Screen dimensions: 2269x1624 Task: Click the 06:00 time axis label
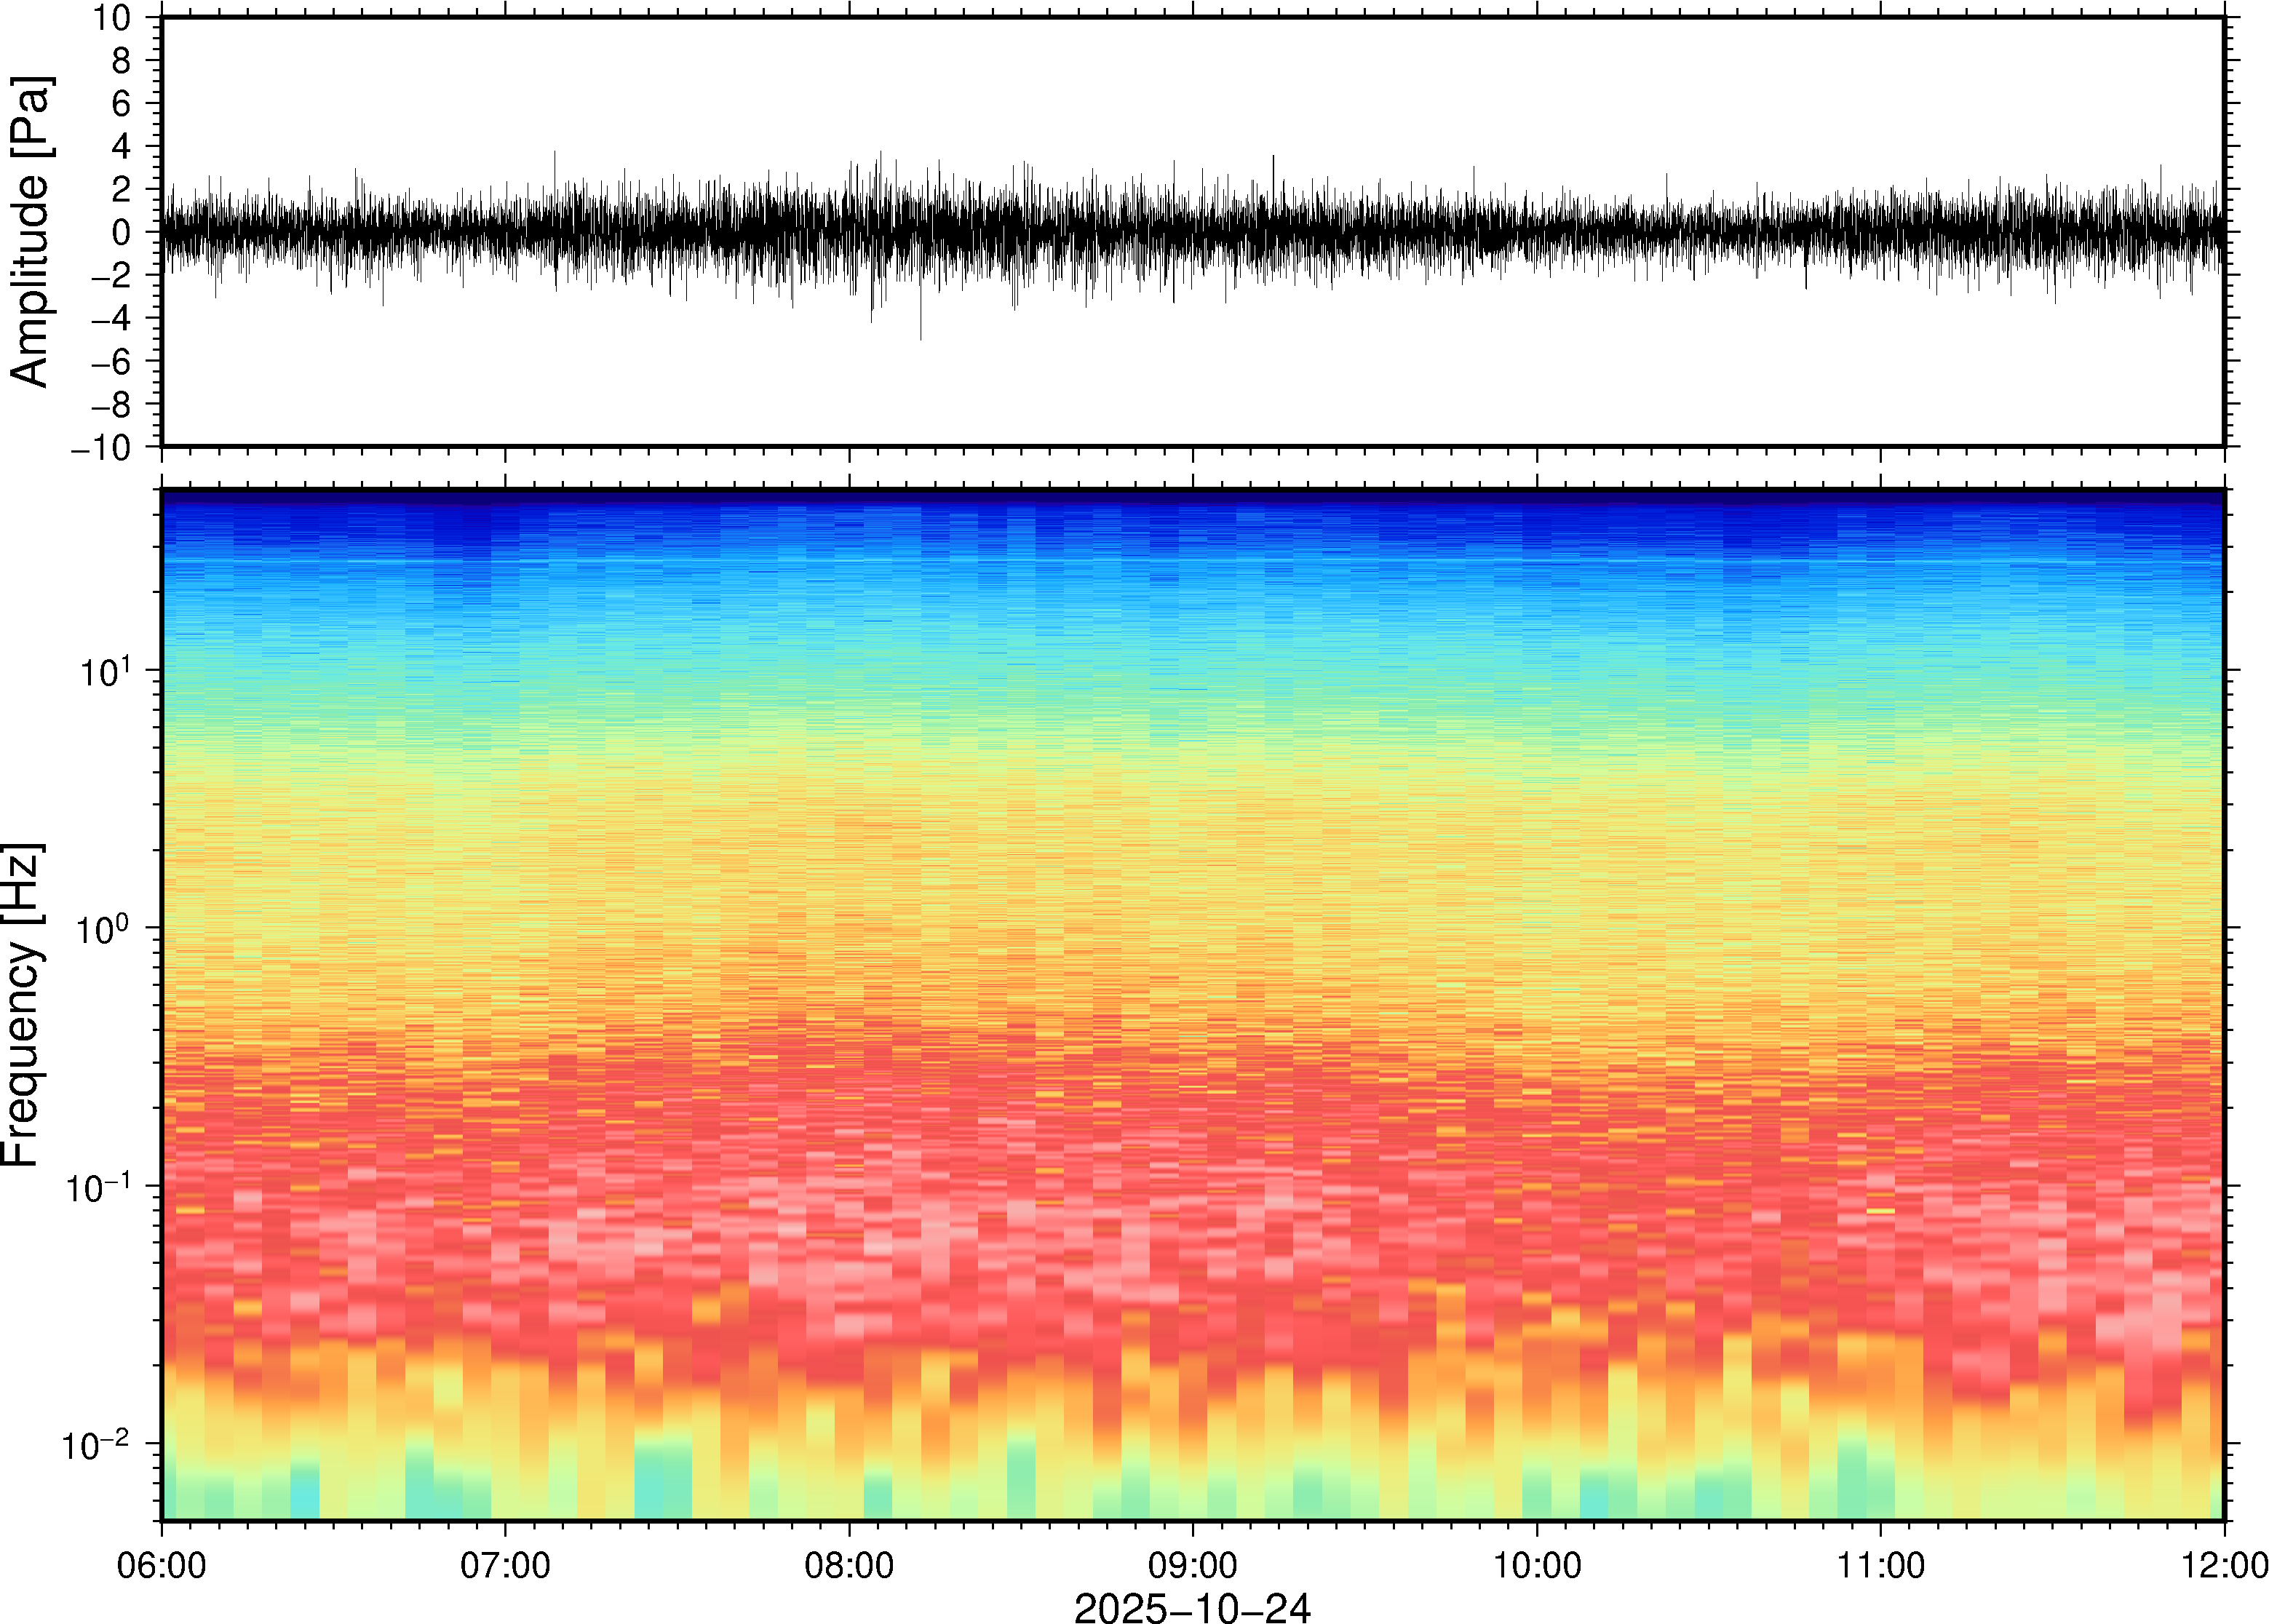pyautogui.click(x=161, y=1565)
